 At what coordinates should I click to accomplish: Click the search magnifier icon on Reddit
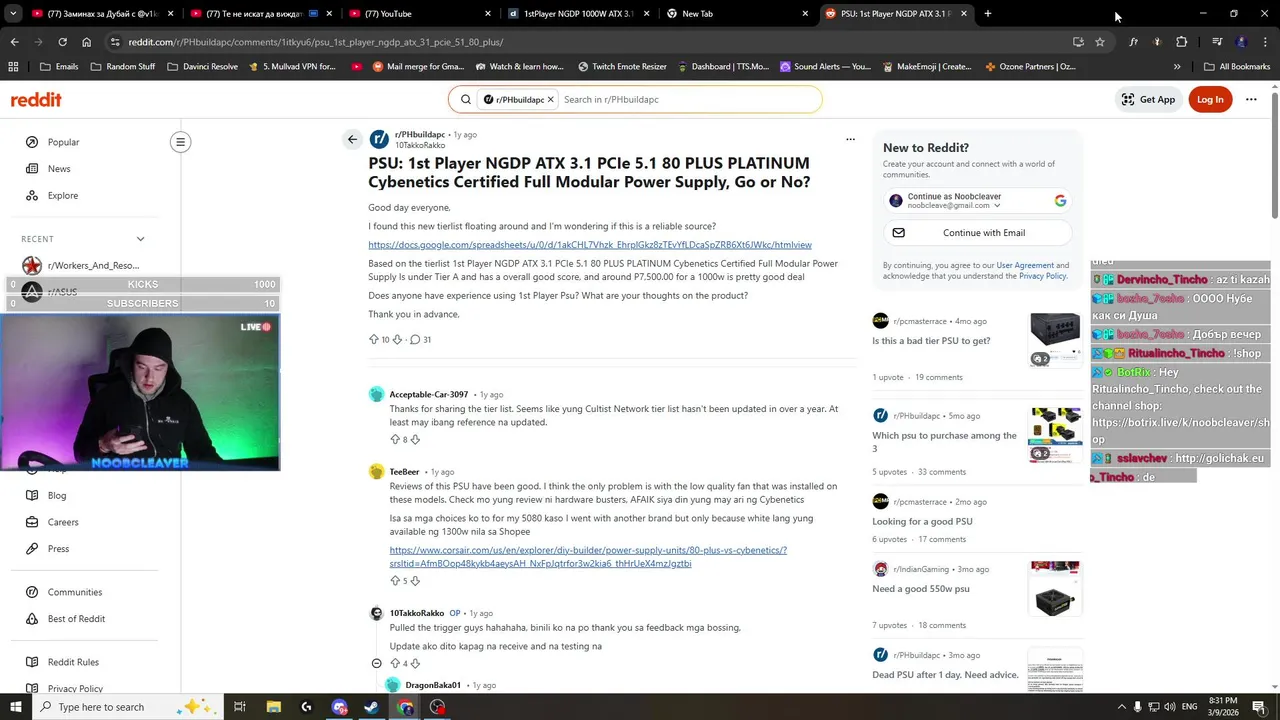click(x=465, y=99)
